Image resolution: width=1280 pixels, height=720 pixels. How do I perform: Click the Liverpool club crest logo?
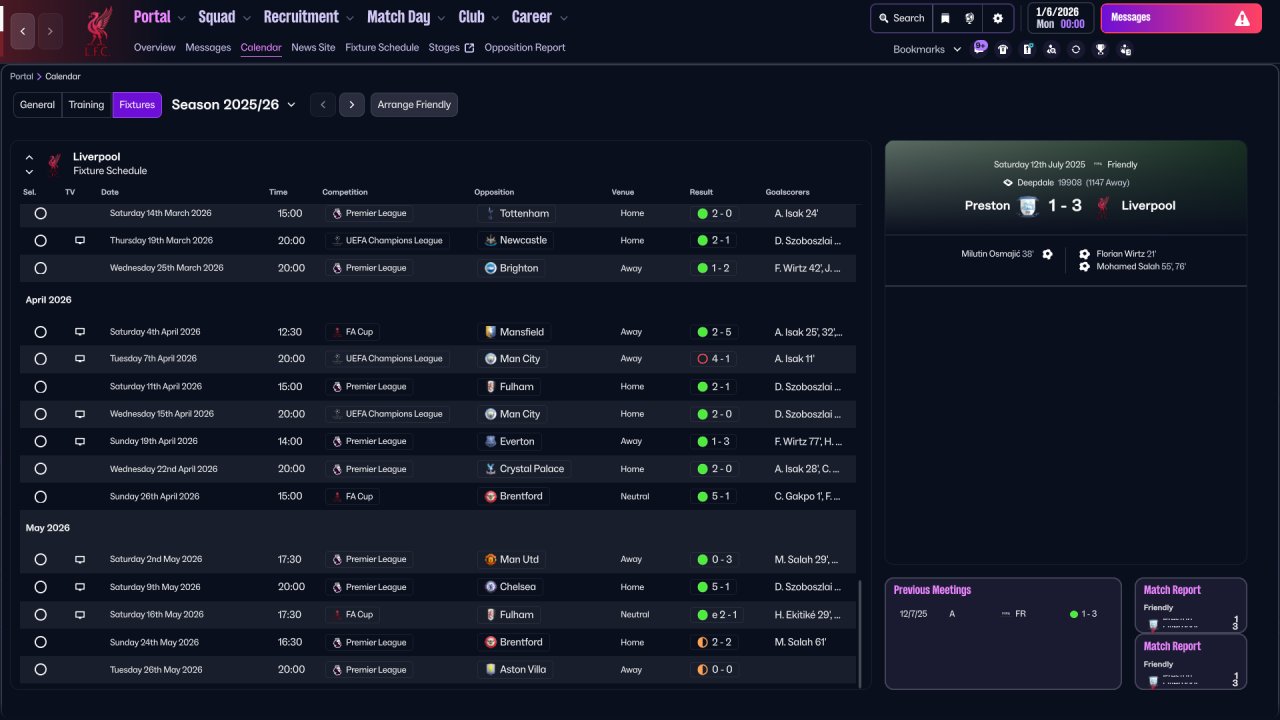[x=97, y=30]
